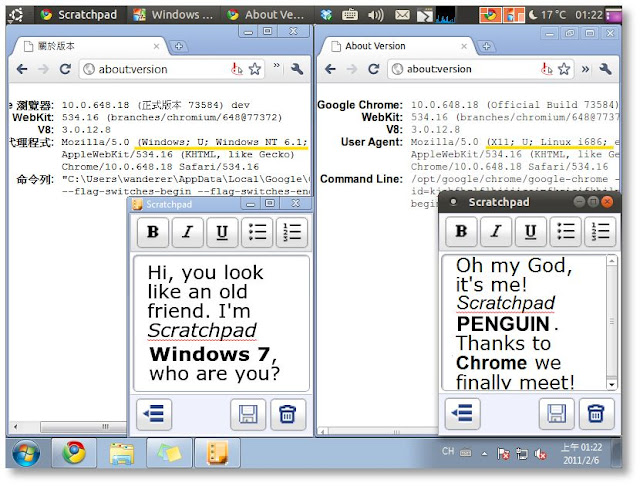The width and height of the screenshot is (640, 486).
Task: Select the About Version tab
Action: pyautogui.click(x=398, y=46)
